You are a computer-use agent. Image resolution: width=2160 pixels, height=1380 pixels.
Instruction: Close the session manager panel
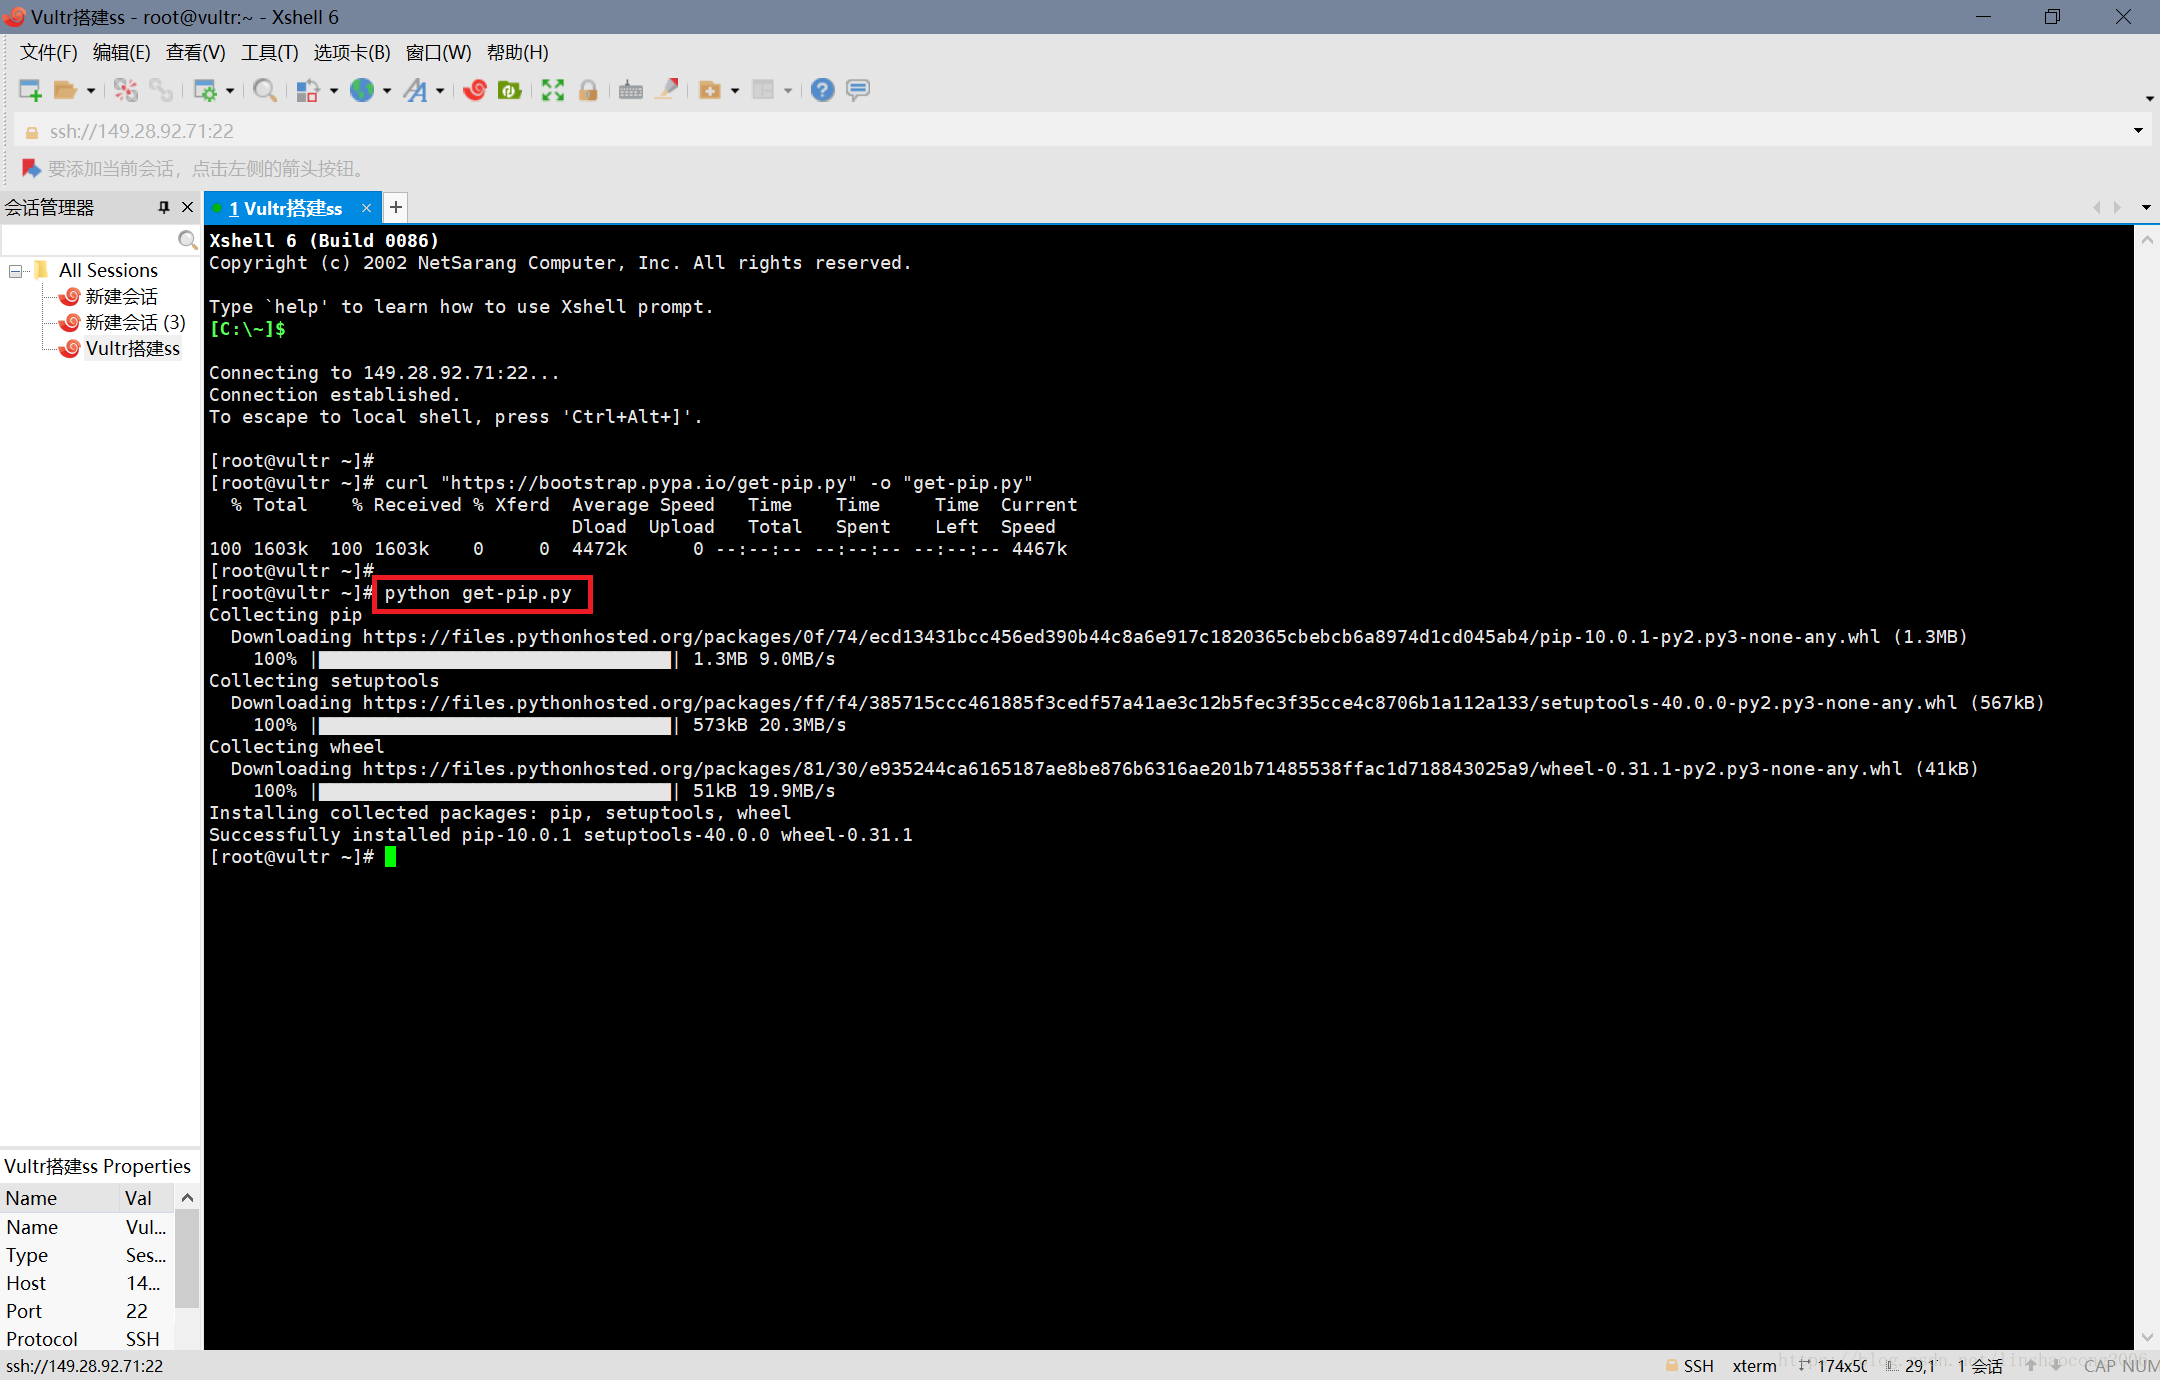click(x=187, y=207)
